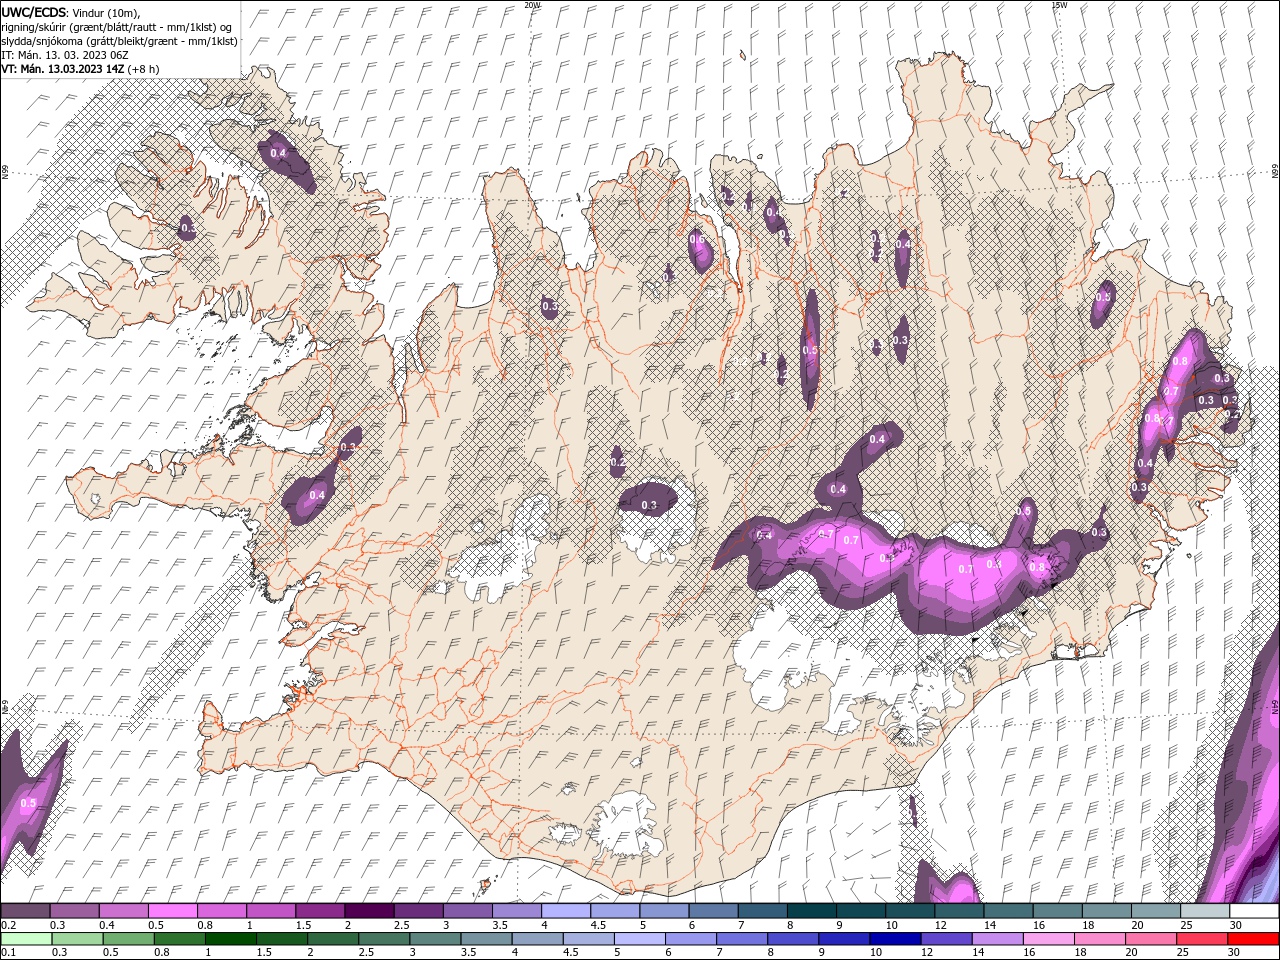Click the 0.5 snowfall label over the southwest ocean
This screenshot has height=960, width=1280.
click(28, 803)
